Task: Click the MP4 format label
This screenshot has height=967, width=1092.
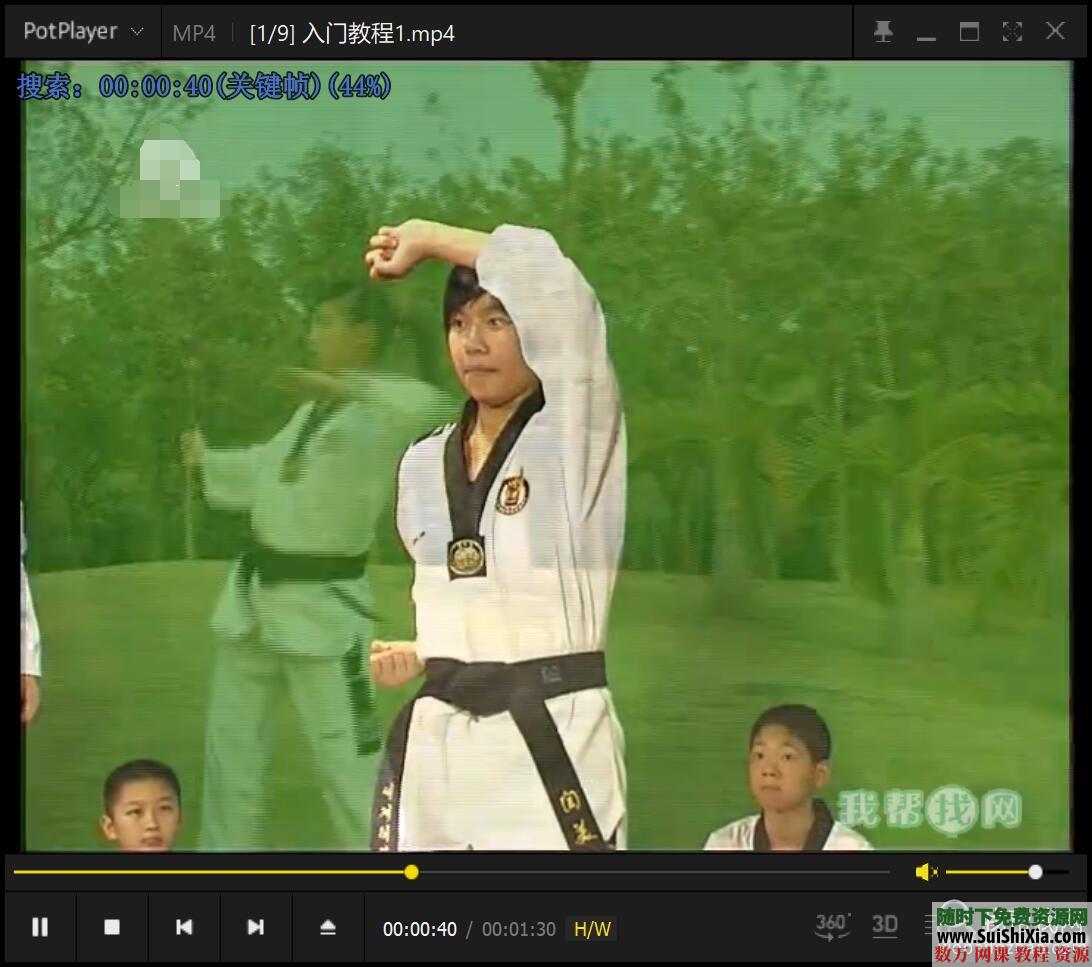Action: pyautogui.click(x=194, y=33)
